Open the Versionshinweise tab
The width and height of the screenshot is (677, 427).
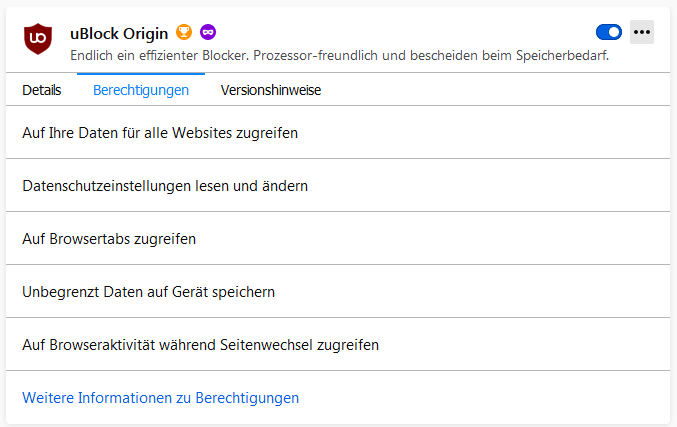point(271,90)
